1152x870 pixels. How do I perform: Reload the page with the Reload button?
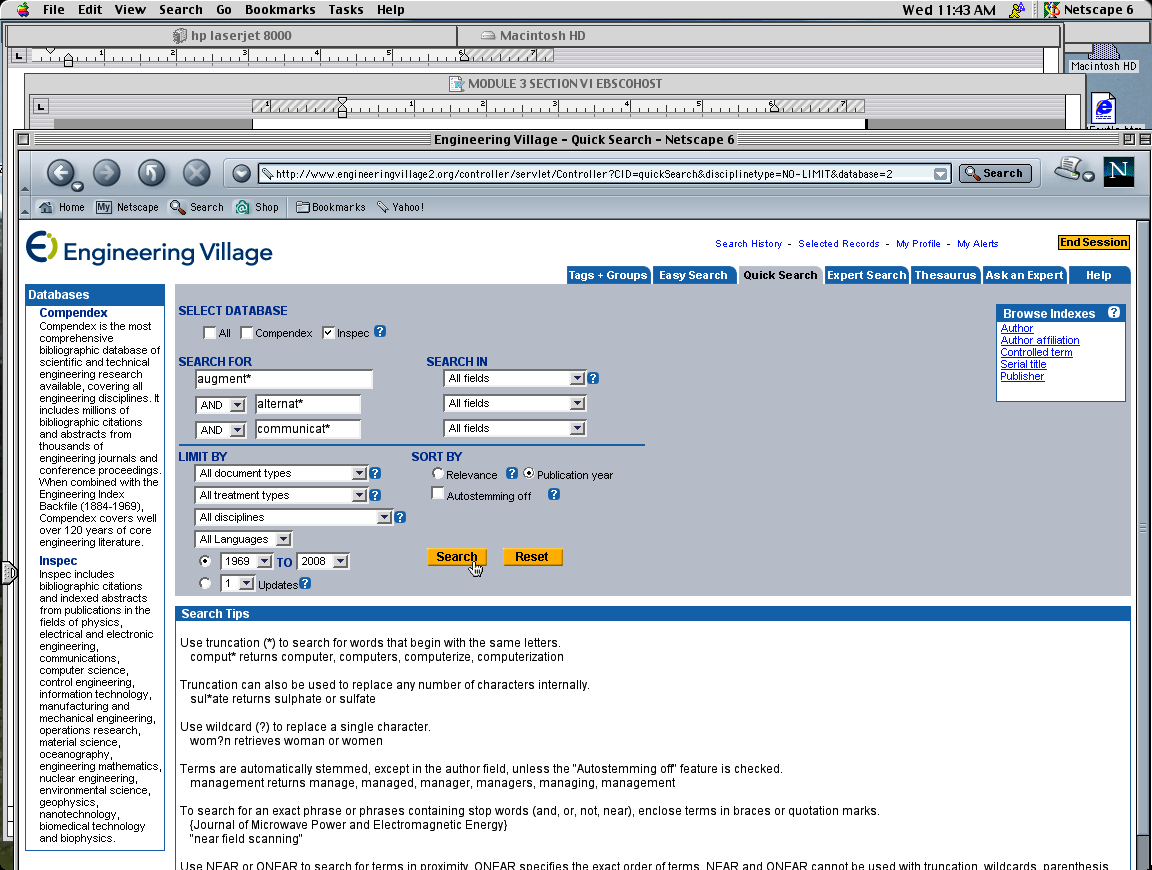coord(151,173)
